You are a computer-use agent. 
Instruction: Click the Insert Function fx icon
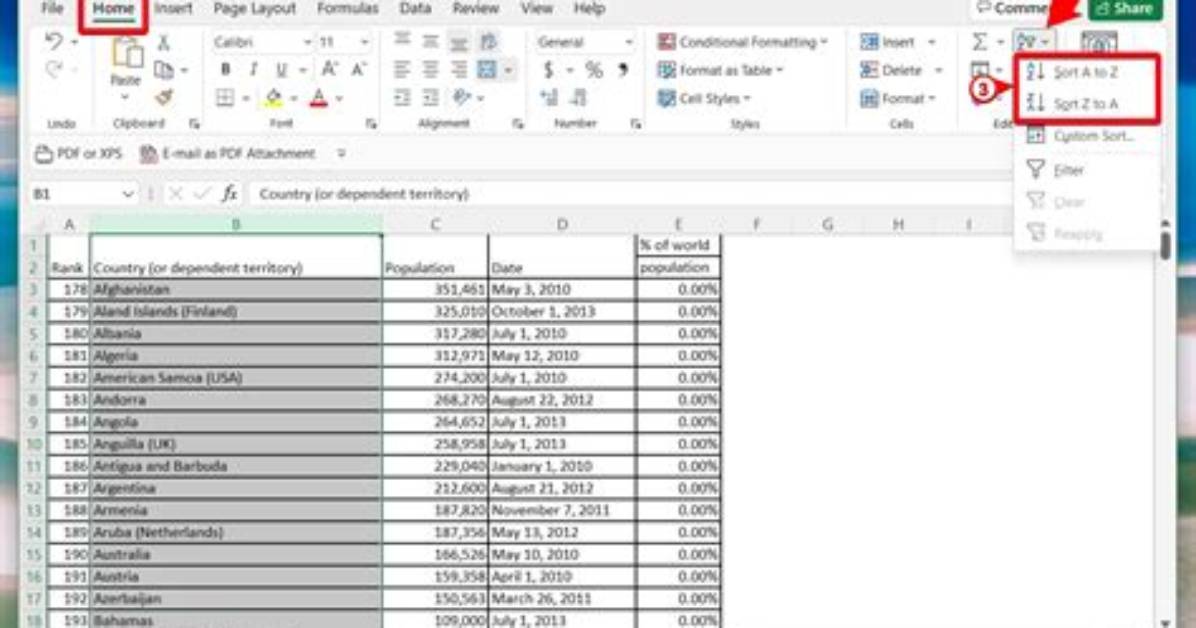[230, 194]
